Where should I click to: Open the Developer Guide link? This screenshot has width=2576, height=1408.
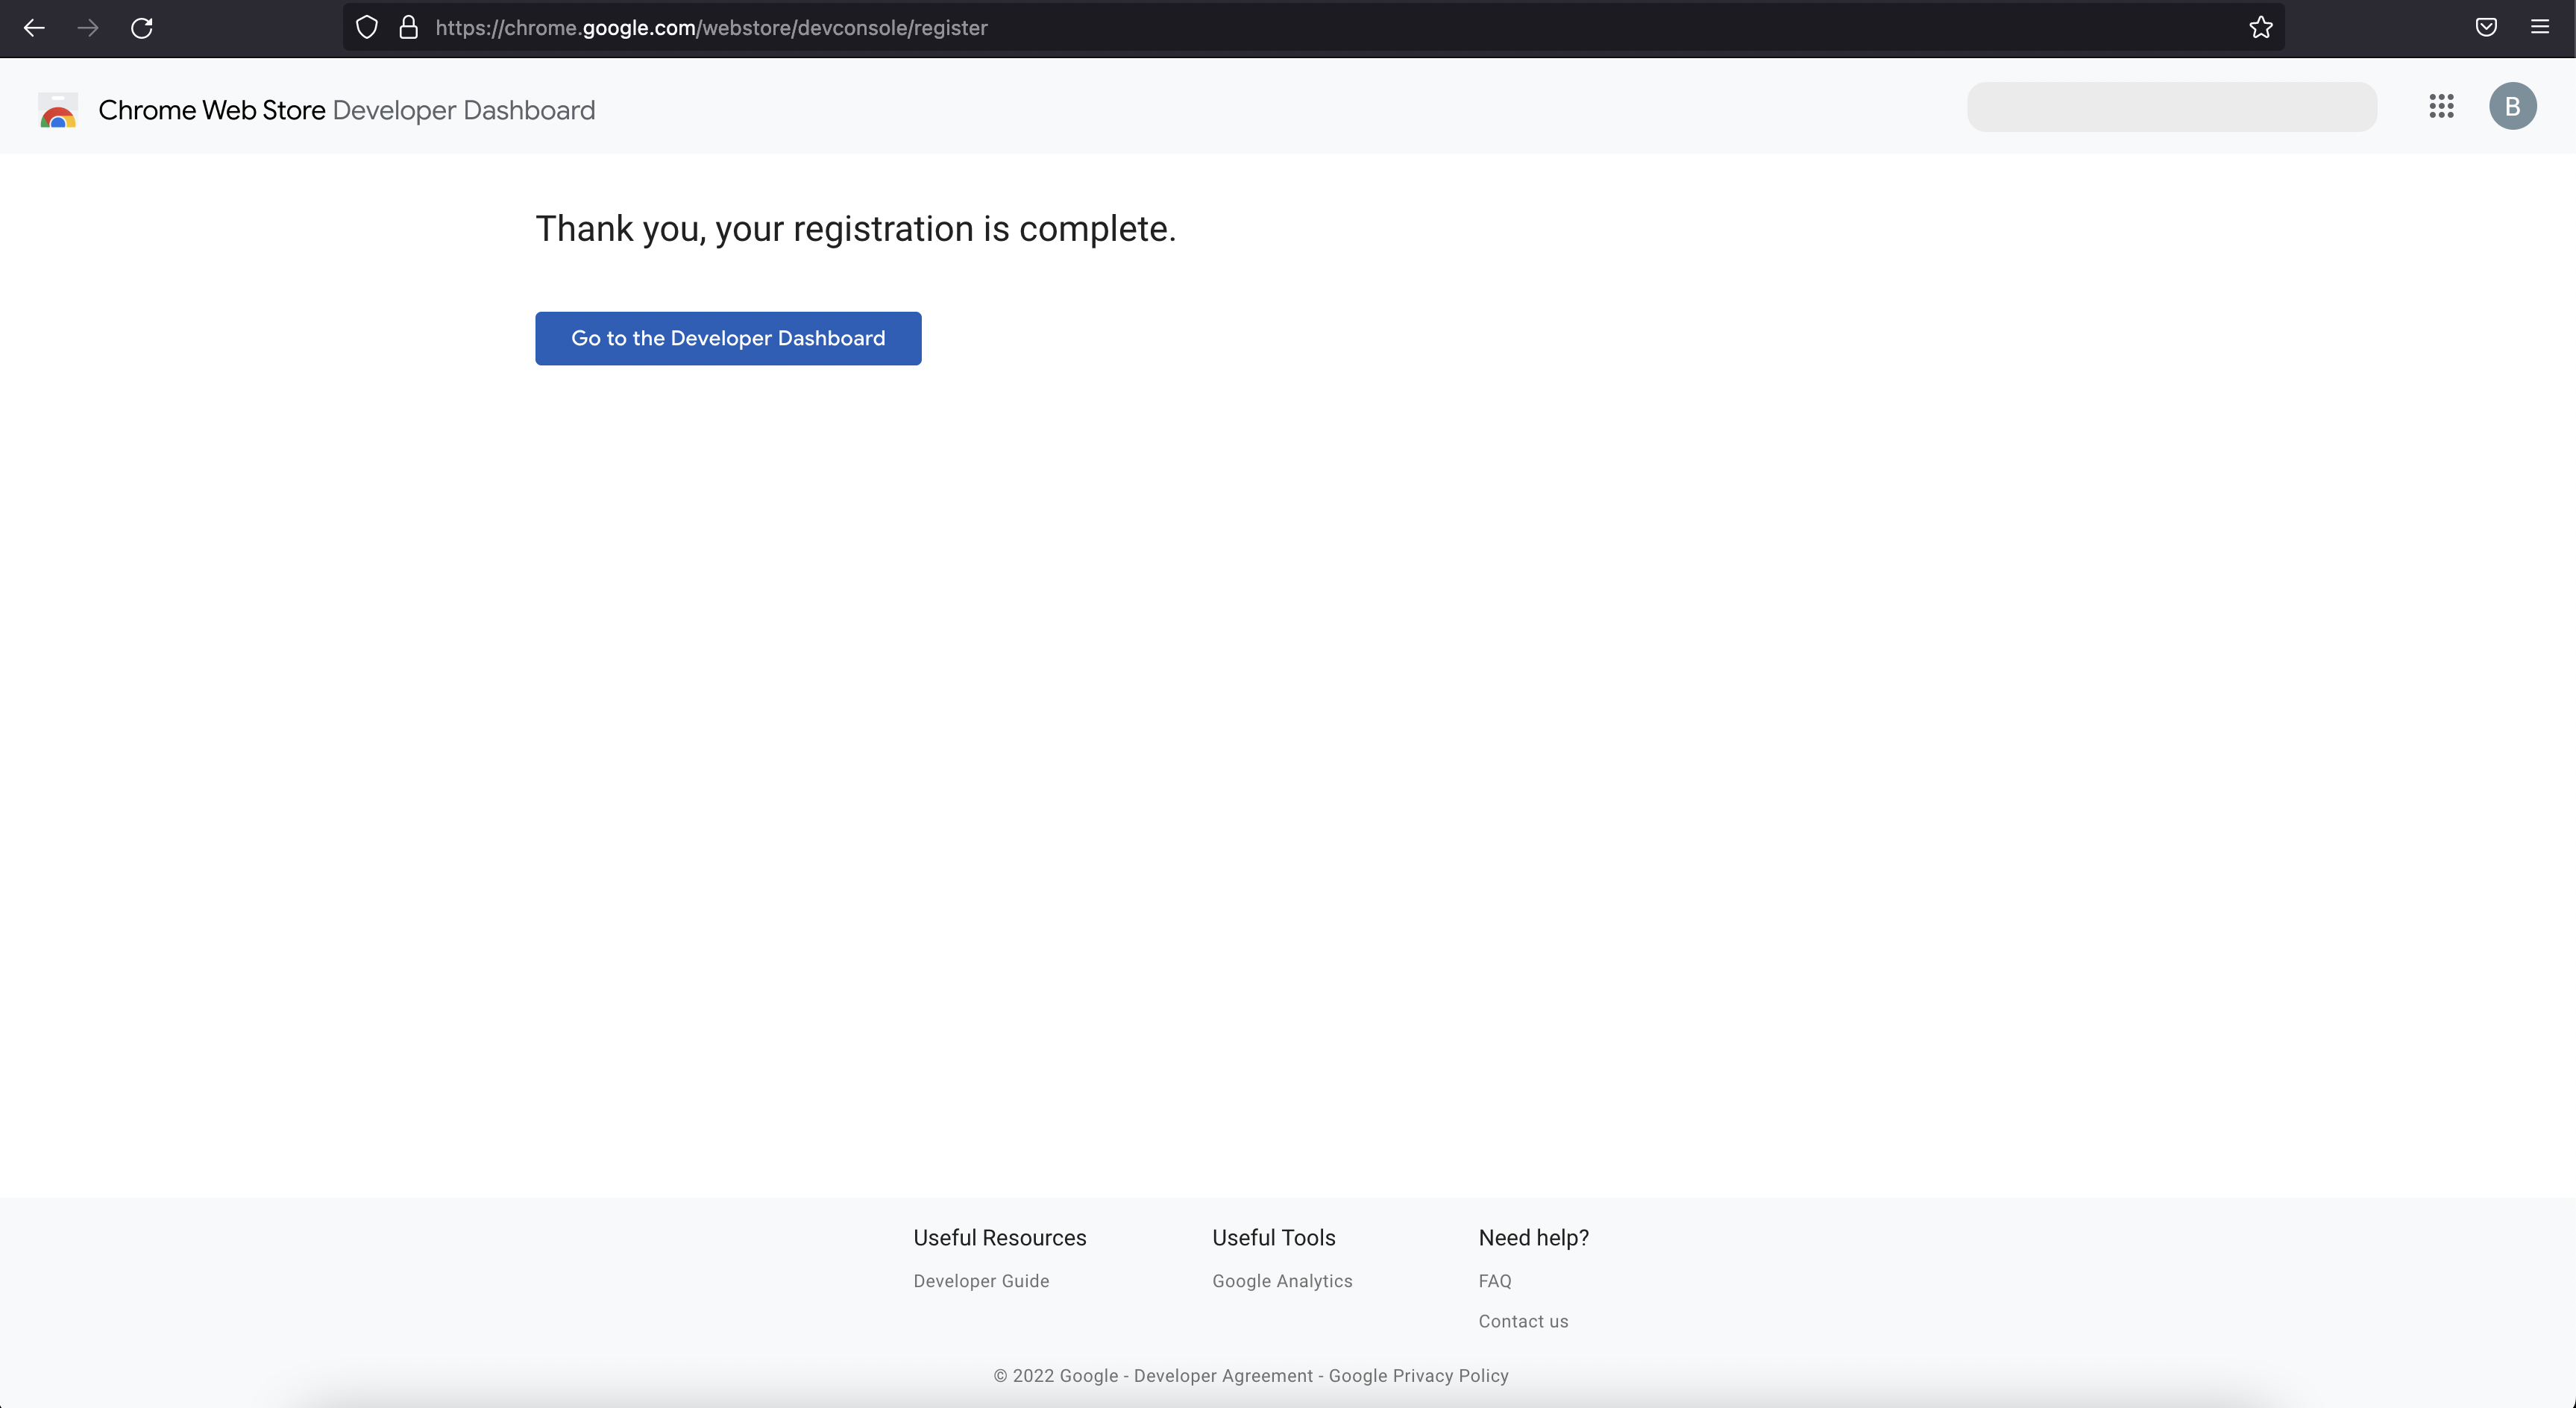pyautogui.click(x=981, y=1281)
